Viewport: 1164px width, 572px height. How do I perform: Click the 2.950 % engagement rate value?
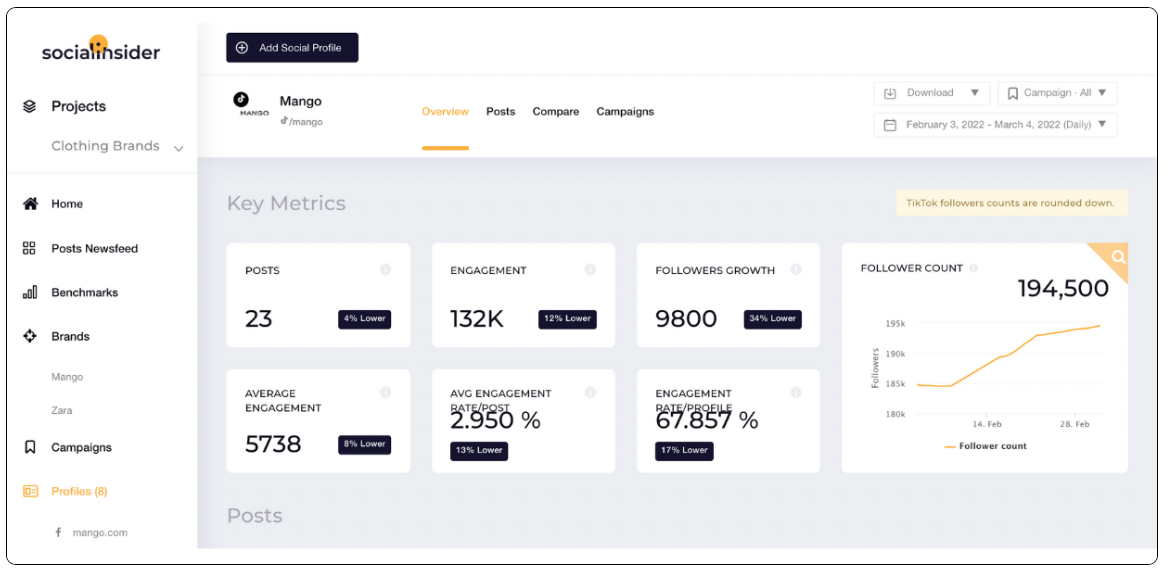495,421
